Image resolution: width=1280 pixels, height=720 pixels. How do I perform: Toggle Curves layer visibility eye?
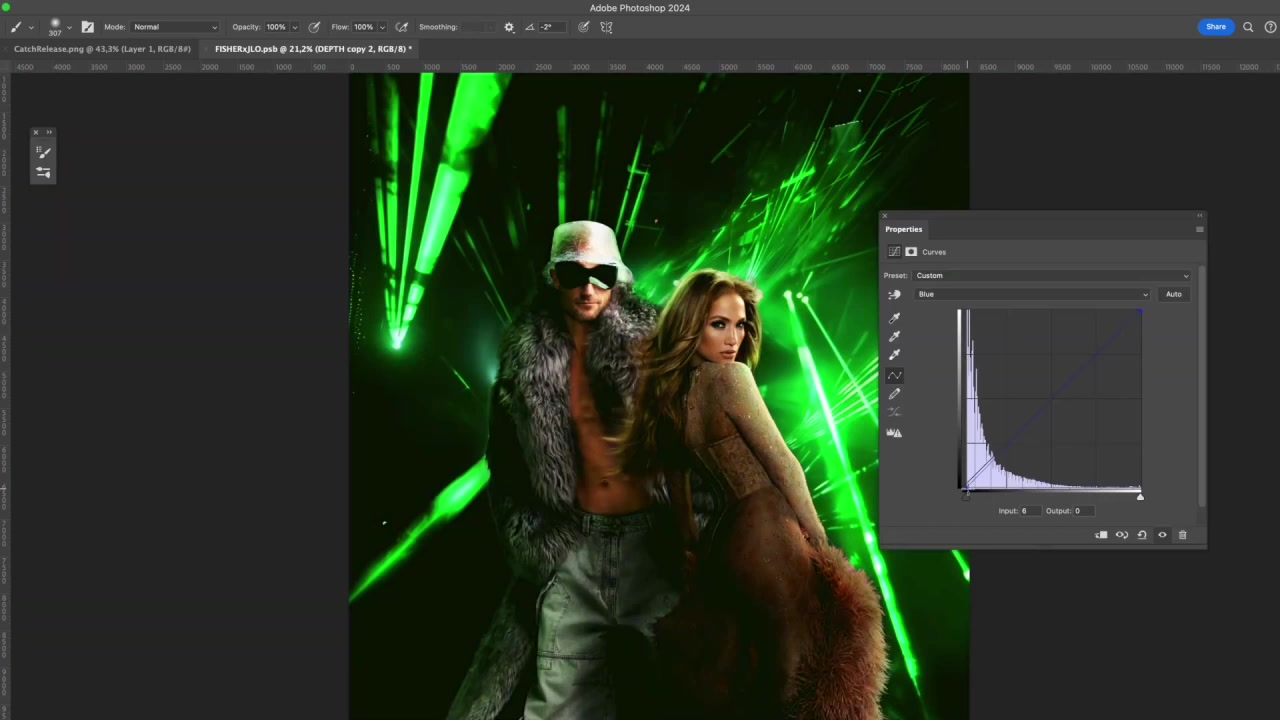point(1162,535)
